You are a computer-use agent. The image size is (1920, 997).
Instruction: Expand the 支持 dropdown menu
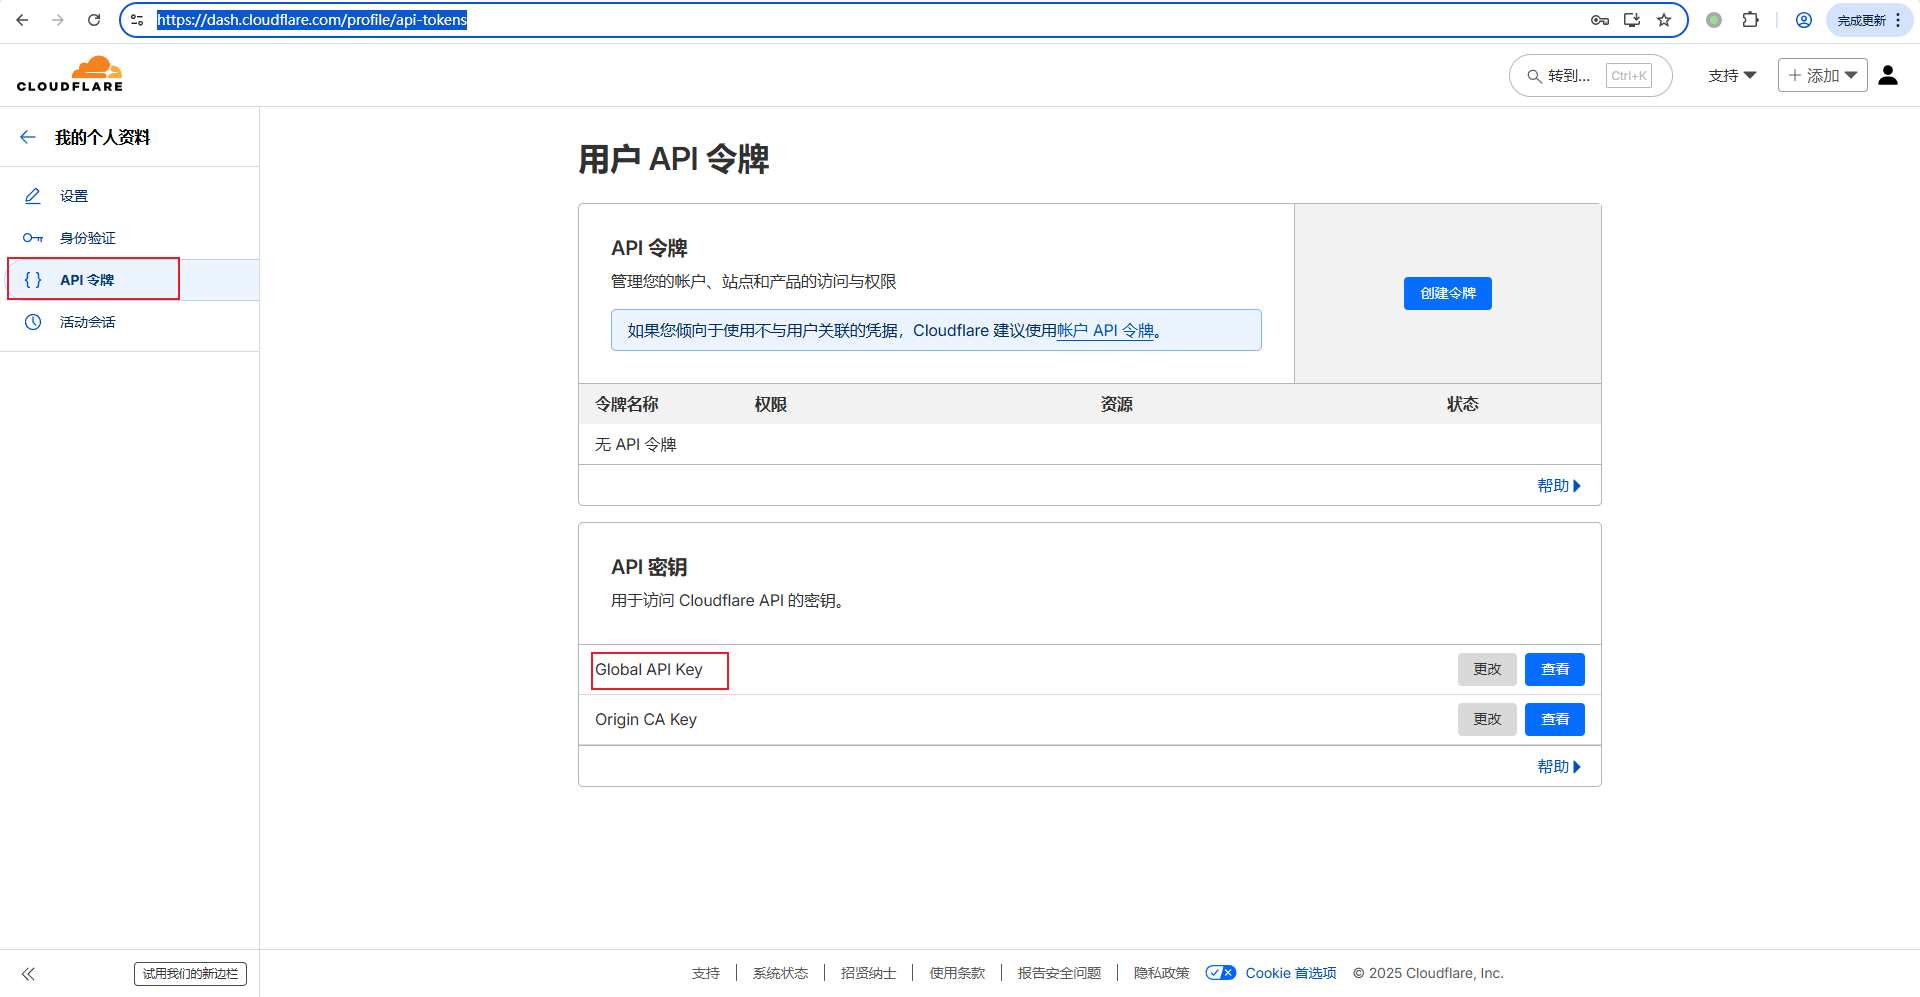pos(1732,75)
